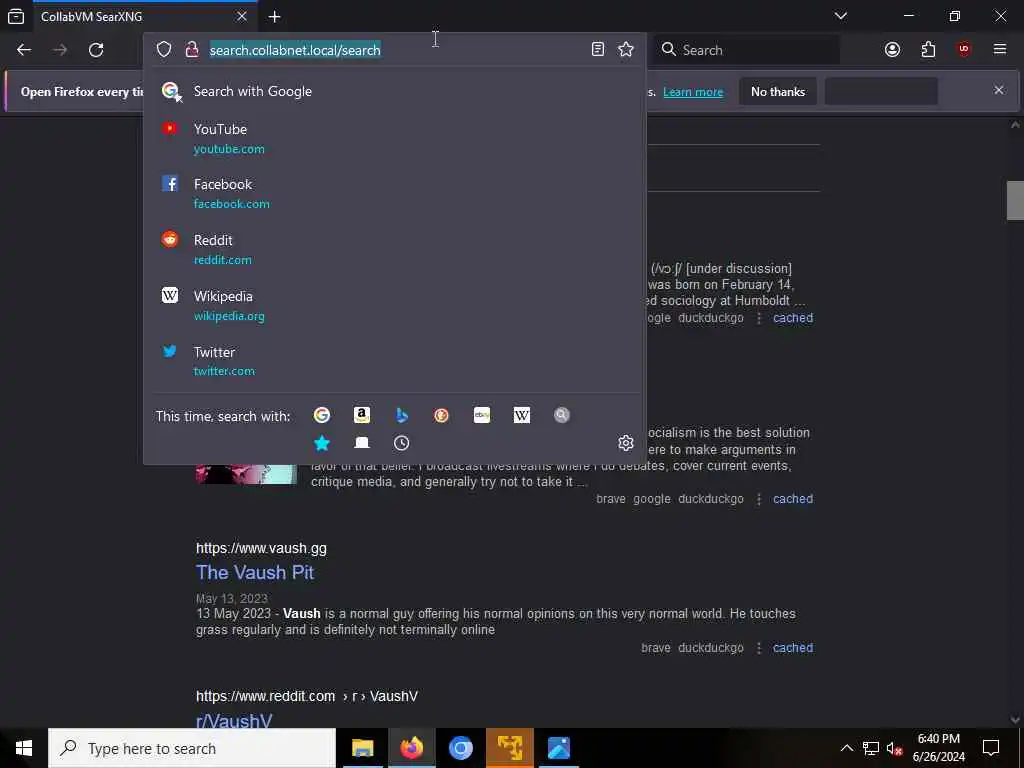This screenshot has height=768, width=1024.
Task: Click the No thanks button
Action: (x=778, y=92)
